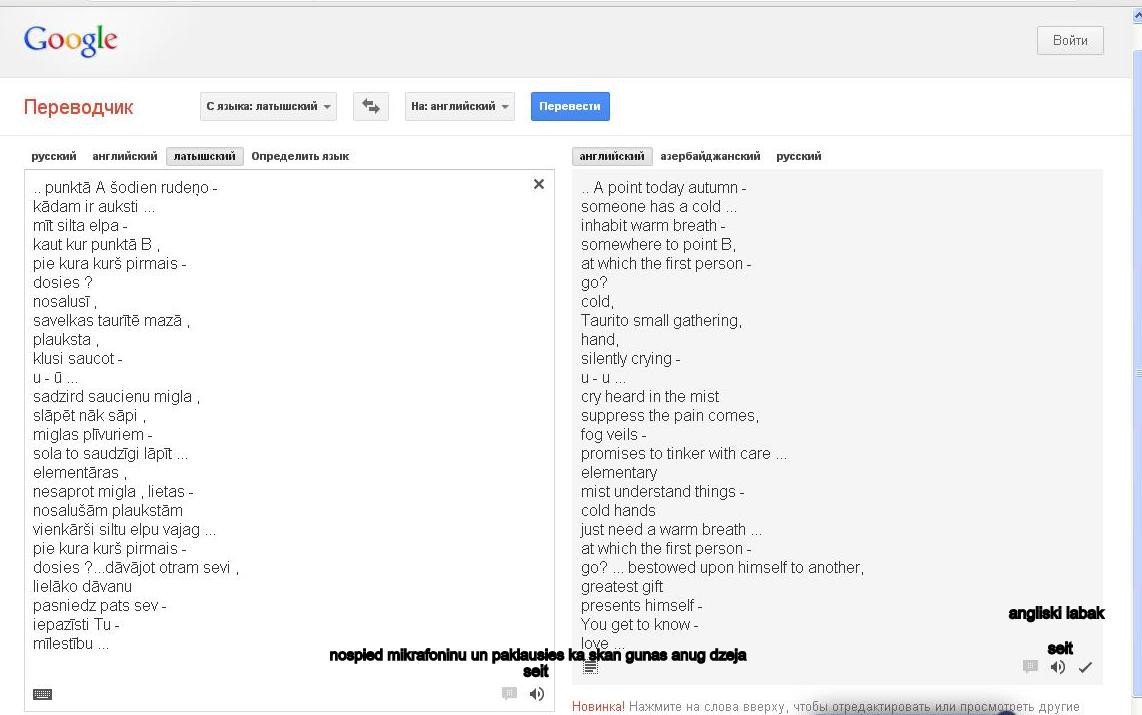Click translated line 'cry heard in the mist'

click(x=650, y=397)
